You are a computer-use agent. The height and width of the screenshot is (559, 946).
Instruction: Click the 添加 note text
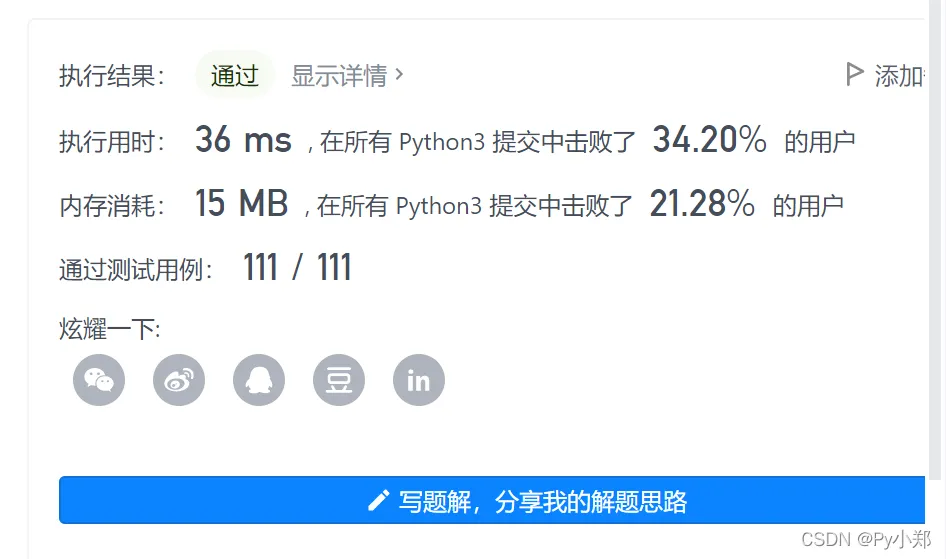coord(900,76)
